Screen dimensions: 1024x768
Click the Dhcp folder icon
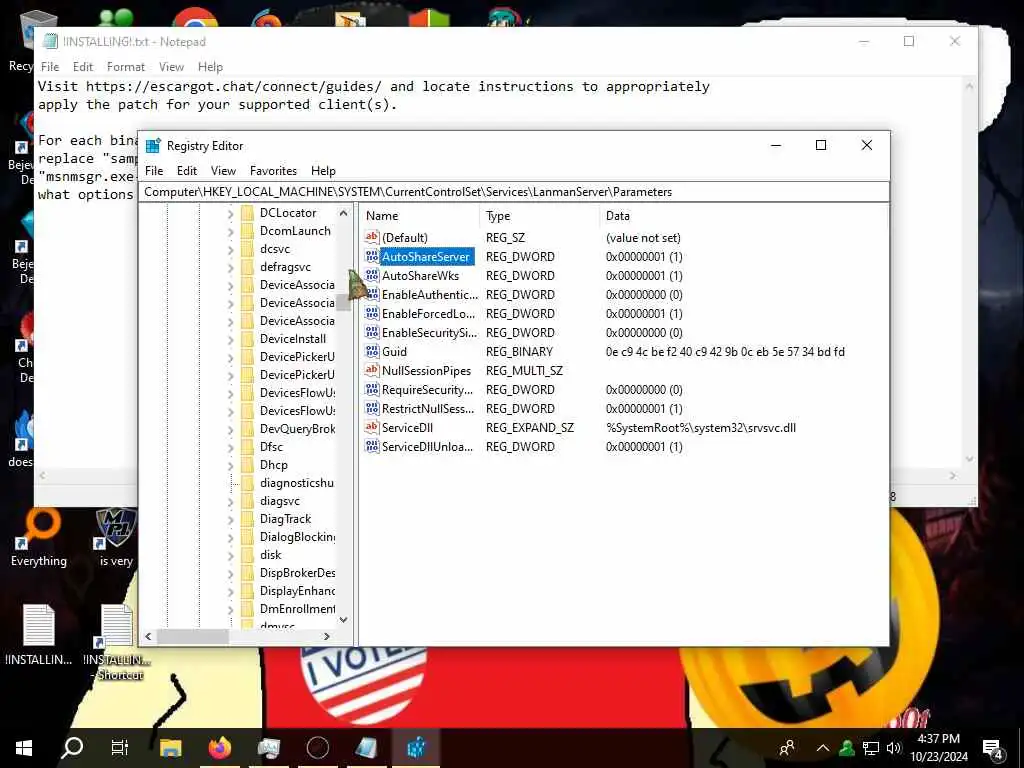tap(247, 465)
